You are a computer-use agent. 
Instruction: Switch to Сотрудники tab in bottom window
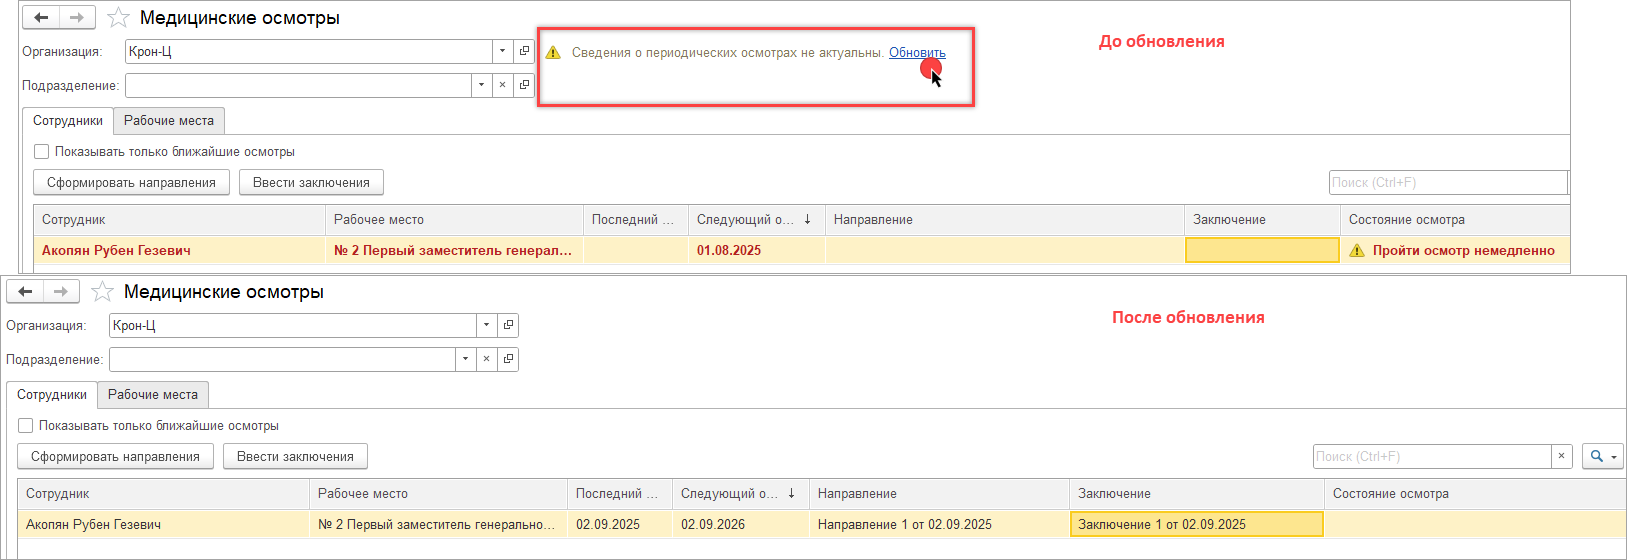coord(52,395)
